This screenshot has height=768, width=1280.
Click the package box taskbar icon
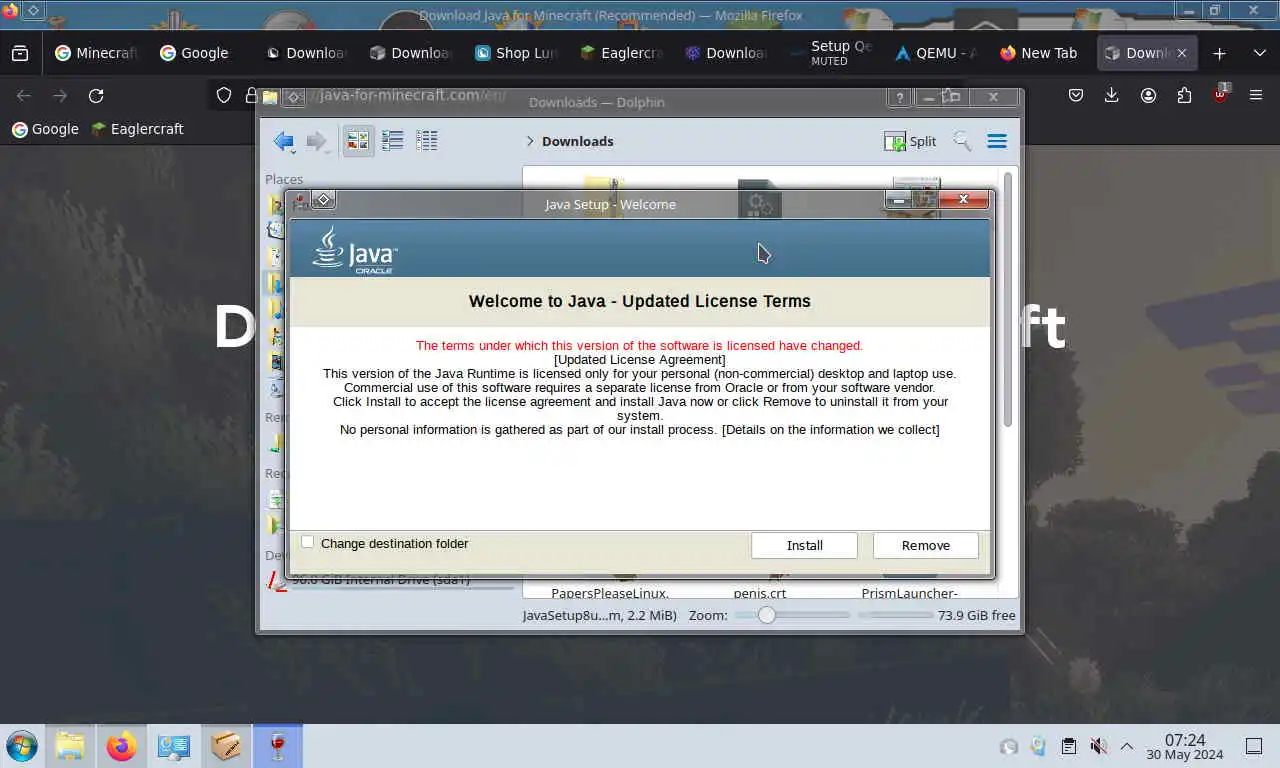click(x=226, y=746)
